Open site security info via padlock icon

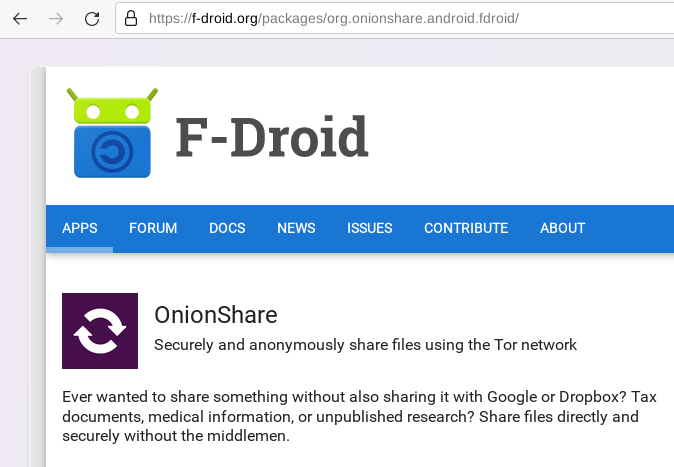(130, 19)
